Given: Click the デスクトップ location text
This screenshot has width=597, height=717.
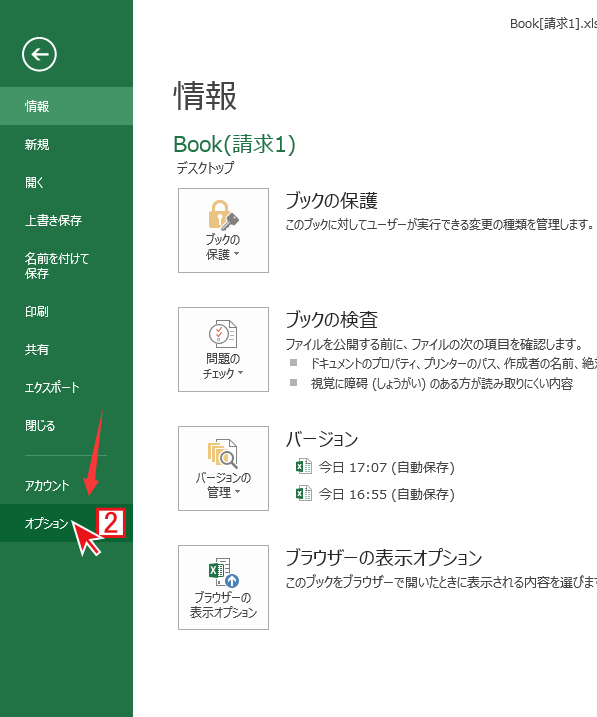Looking at the screenshot, I should pyautogui.click(x=205, y=168).
